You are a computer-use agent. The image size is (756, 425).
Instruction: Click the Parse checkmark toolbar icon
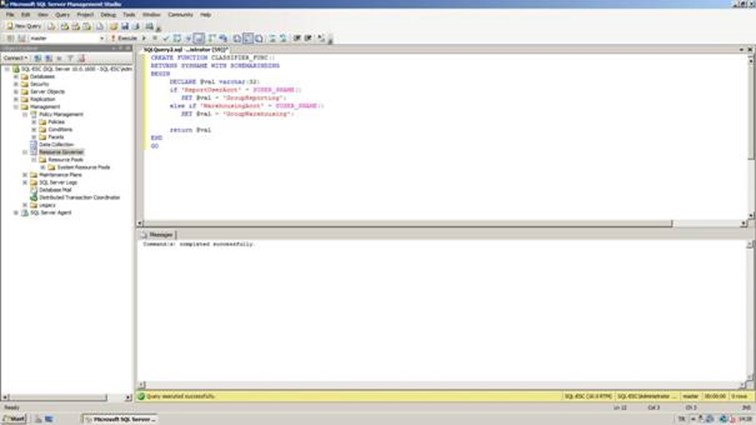point(166,38)
